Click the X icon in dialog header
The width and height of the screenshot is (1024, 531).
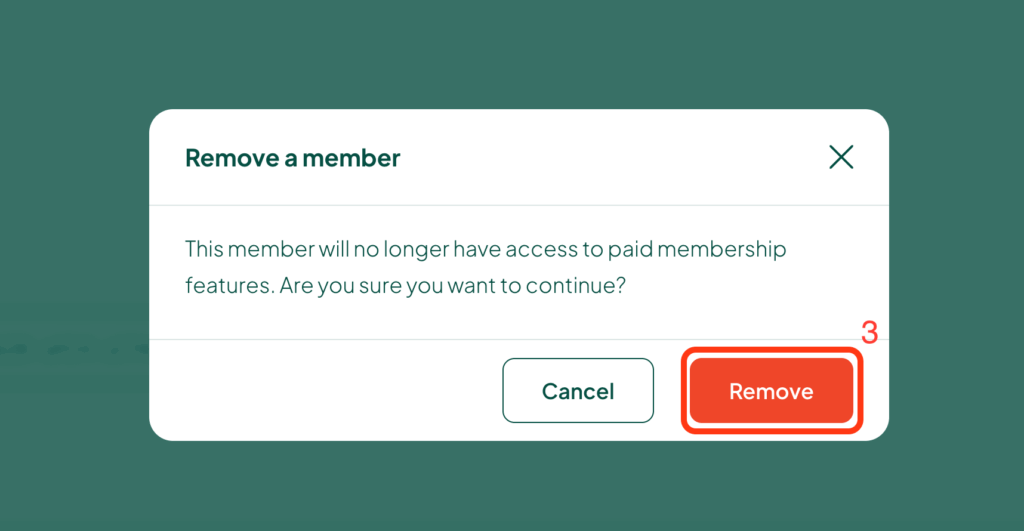(x=841, y=157)
